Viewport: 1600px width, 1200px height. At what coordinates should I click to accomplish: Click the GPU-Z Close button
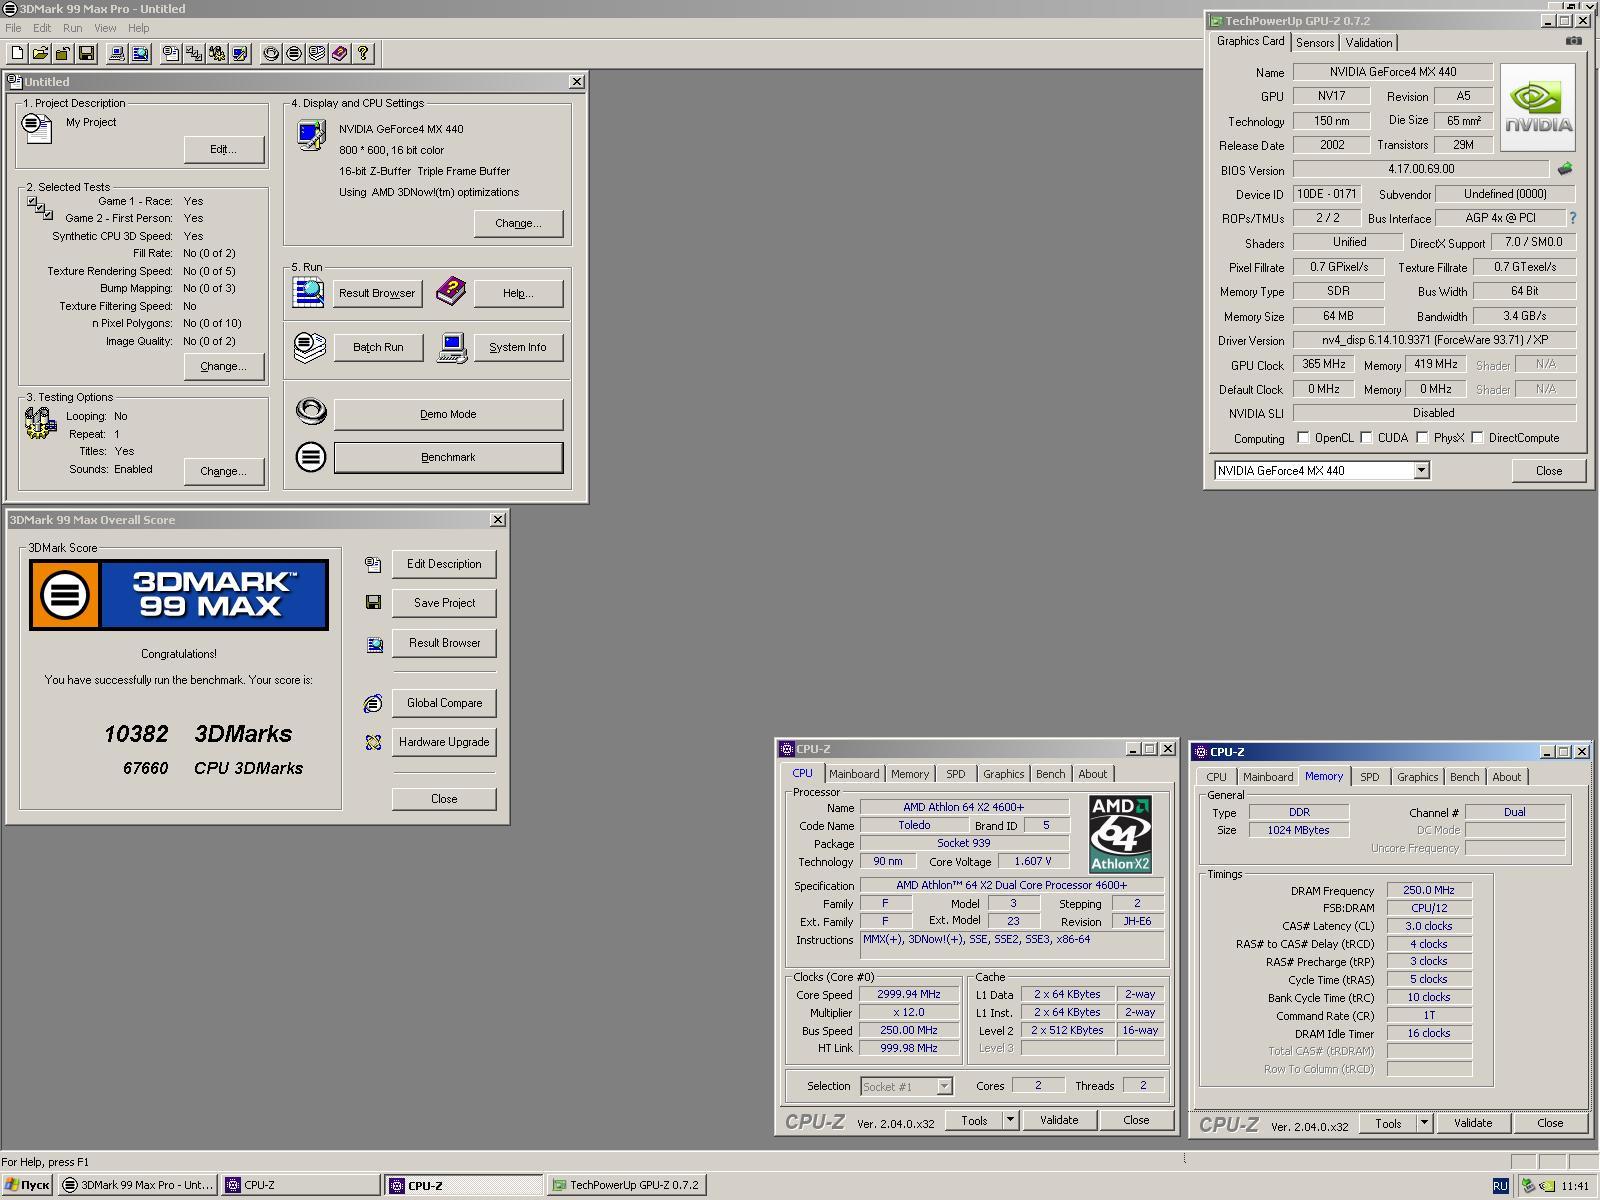point(1549,470)
